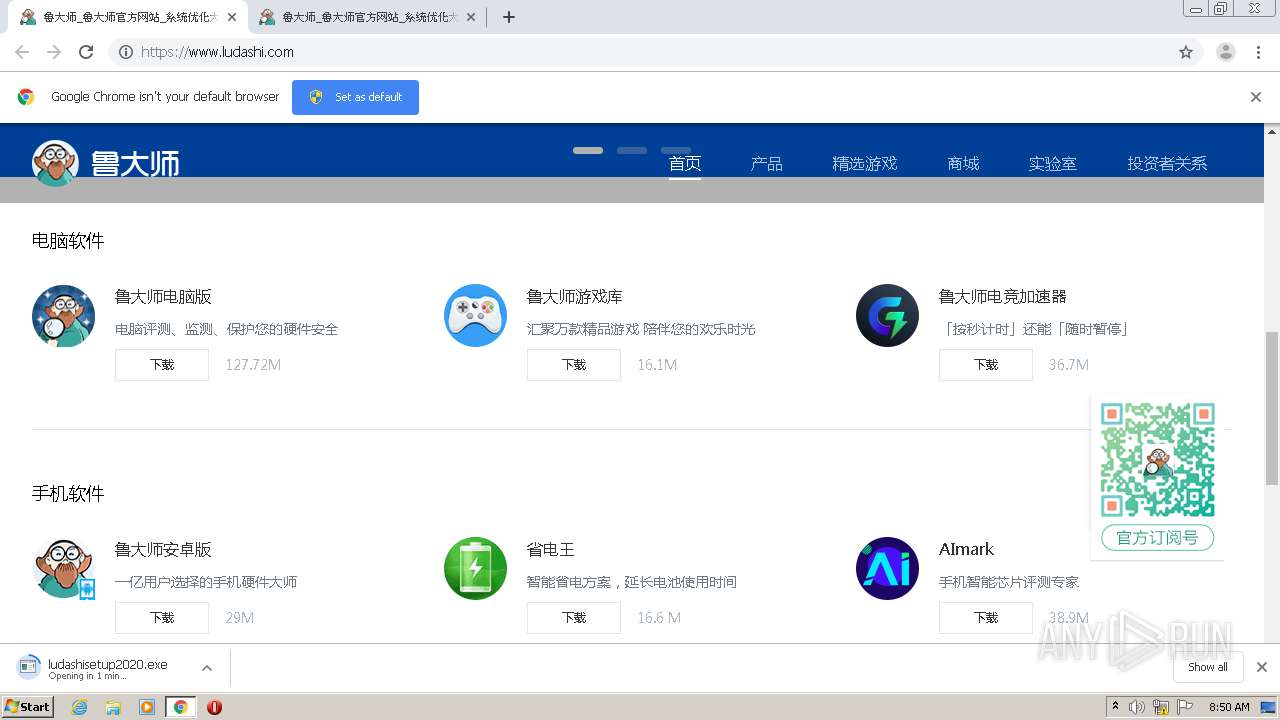This screenshot has height=720, width=1280.
Task: Switch to the second browser tab
Action: [x=364, y=17]
